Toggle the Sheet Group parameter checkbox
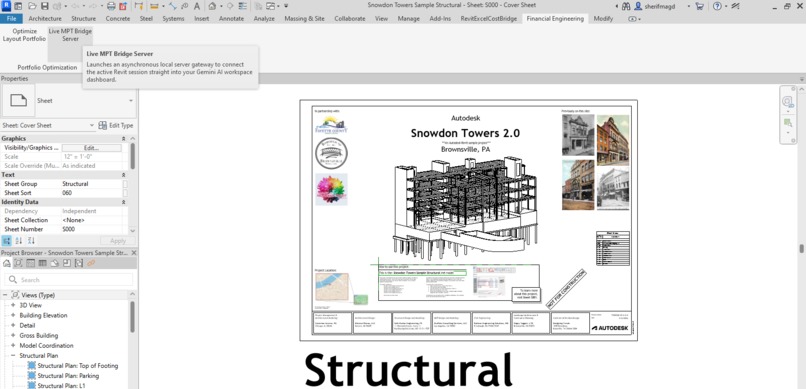806x389 pixels. coord(125,184)
